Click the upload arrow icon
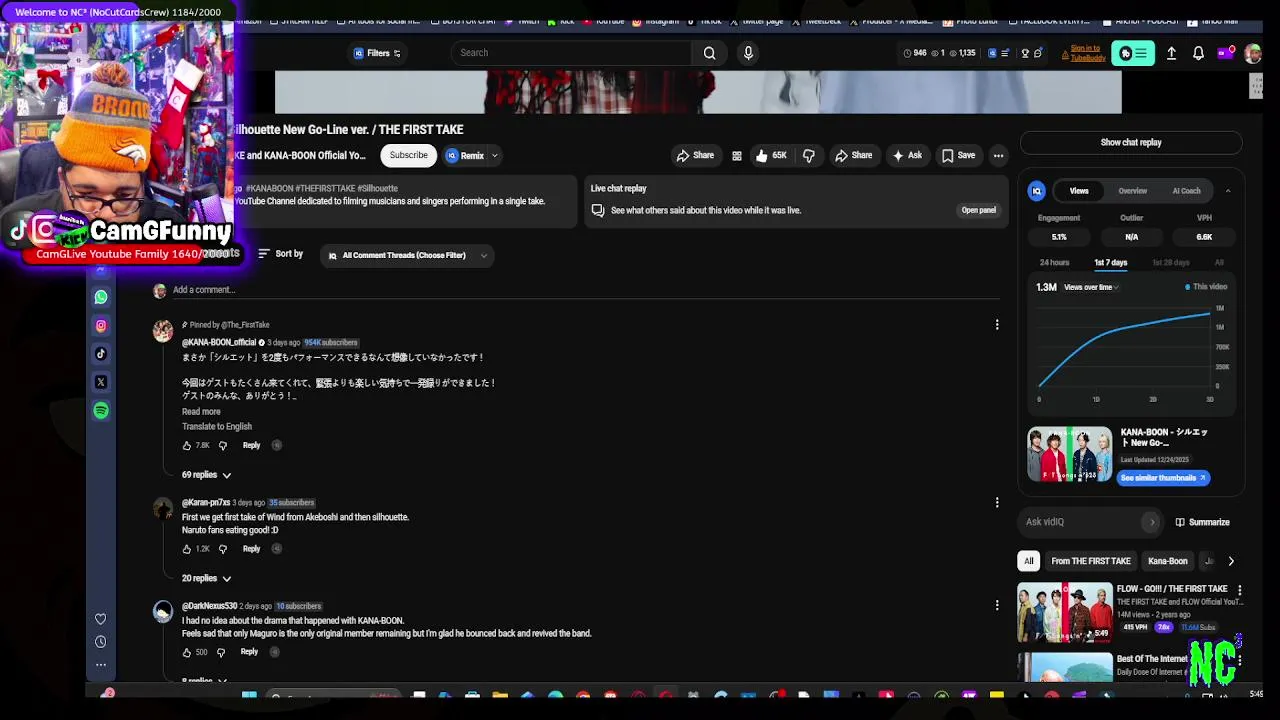 [x=1171, y=53]
